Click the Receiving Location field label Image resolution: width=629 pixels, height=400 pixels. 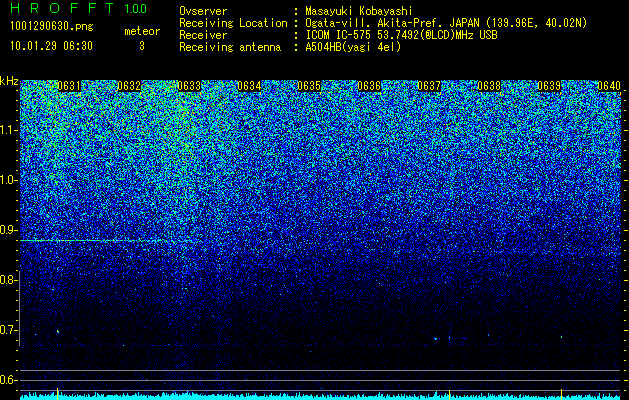click(x=233, y=23)
